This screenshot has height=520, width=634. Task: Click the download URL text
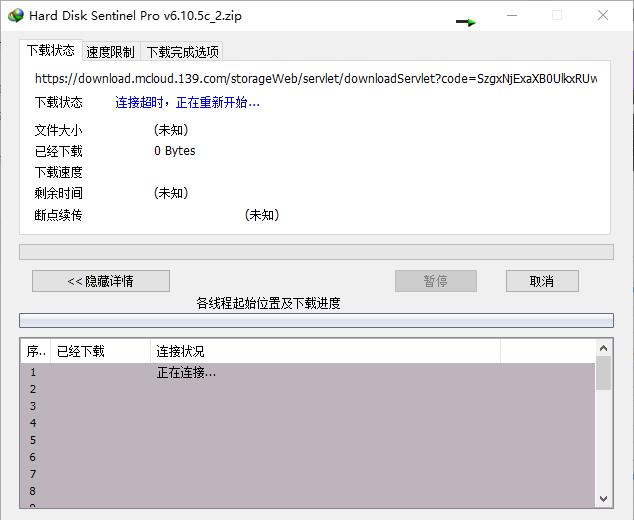(x=316, y=78)
